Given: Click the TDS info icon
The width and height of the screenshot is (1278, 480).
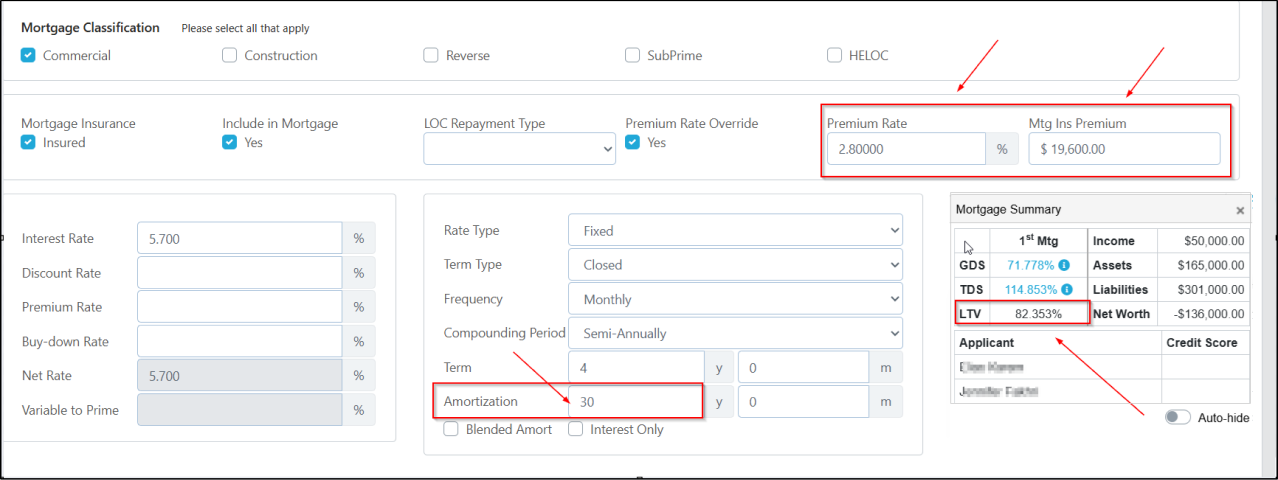Looking at the screenshot, I should click(1065, 290).
